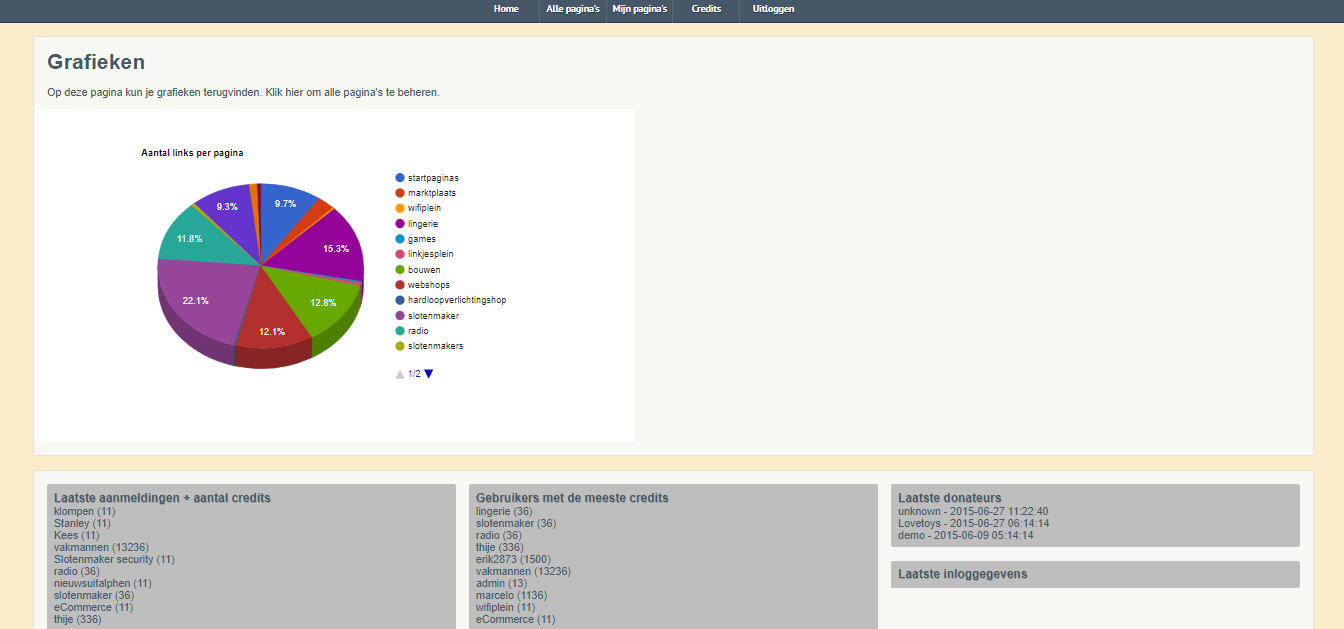Go to next legend page with down arrow
Viewport: 1344px width, 629px height.
pos(429,374)
